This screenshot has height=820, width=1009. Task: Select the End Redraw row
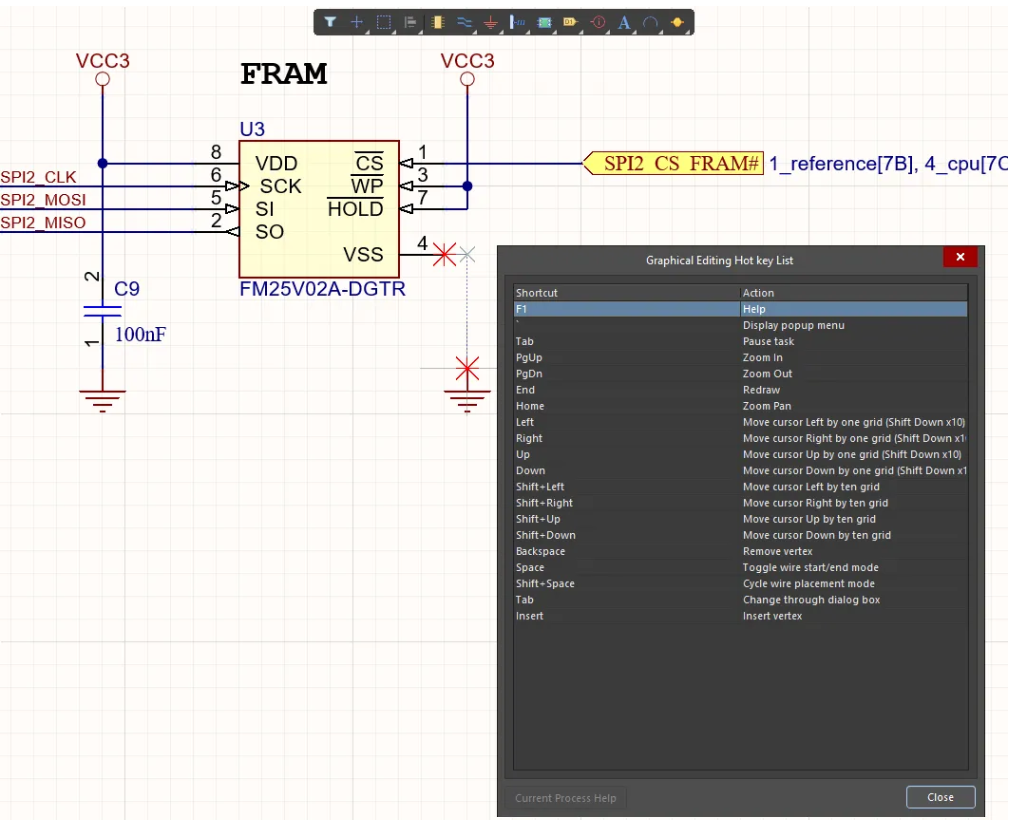tap(740, 389)
